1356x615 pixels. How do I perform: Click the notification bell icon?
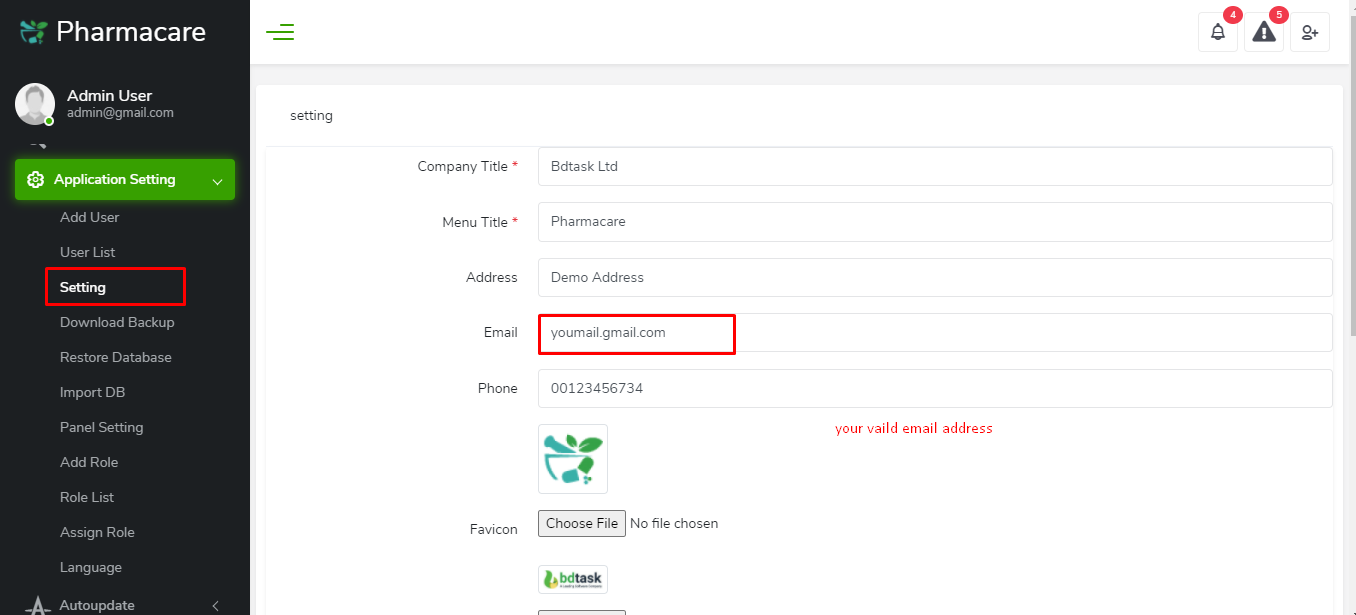1217,32
